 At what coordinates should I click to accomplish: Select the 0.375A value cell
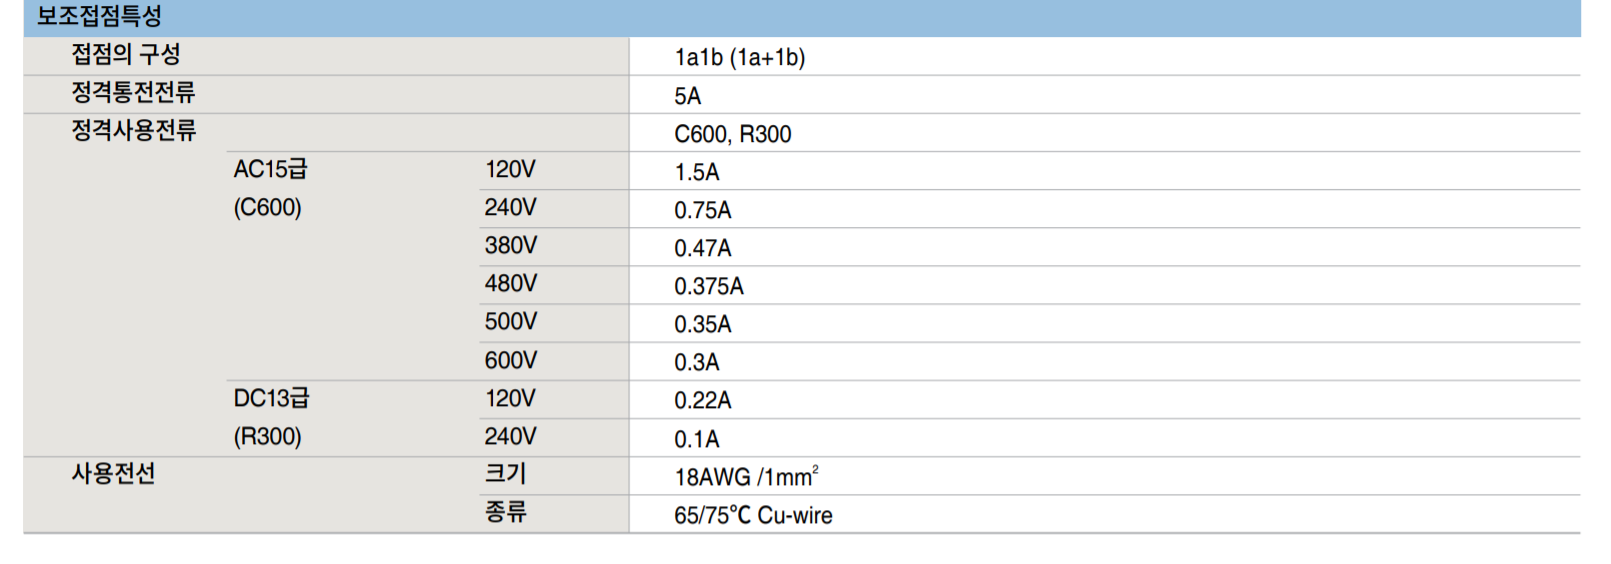click(x=708, y=287)
